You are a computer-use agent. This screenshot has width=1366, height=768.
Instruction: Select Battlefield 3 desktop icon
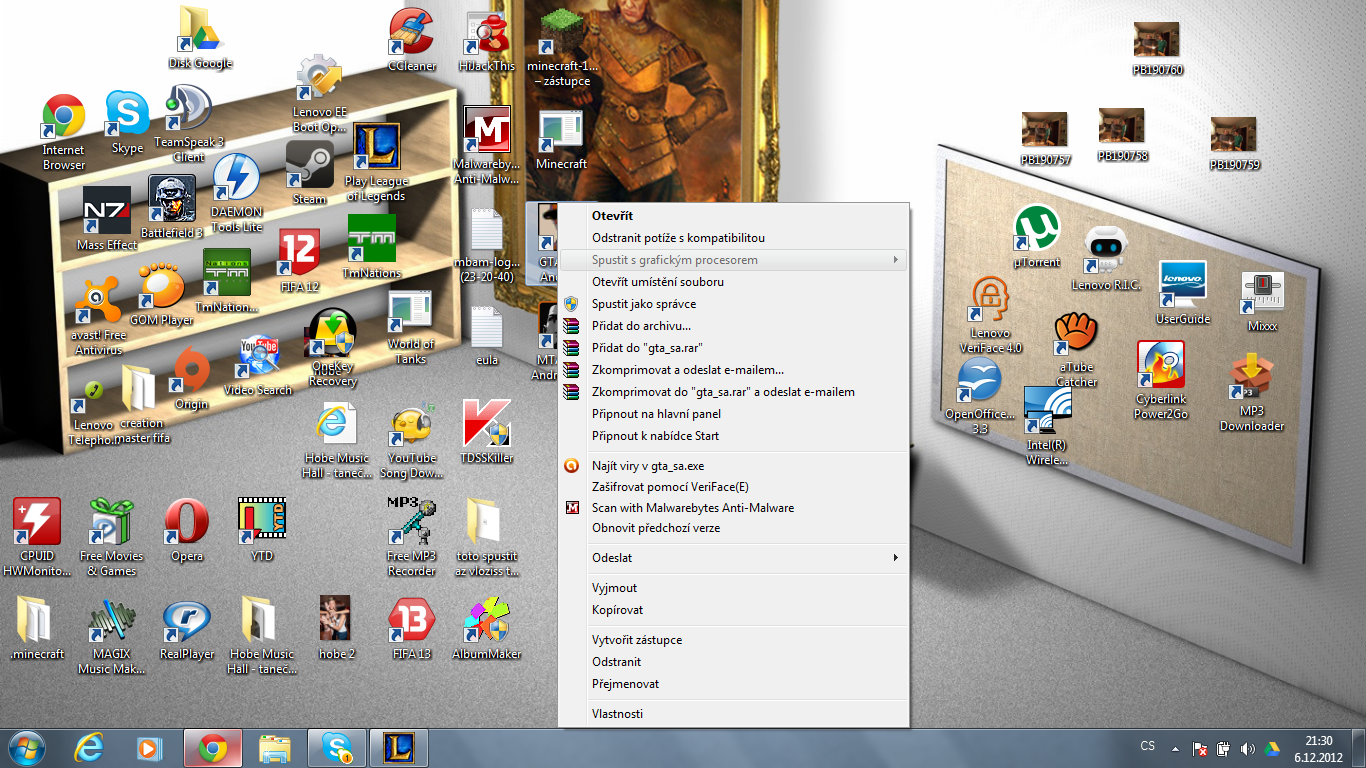pos(172,207)
